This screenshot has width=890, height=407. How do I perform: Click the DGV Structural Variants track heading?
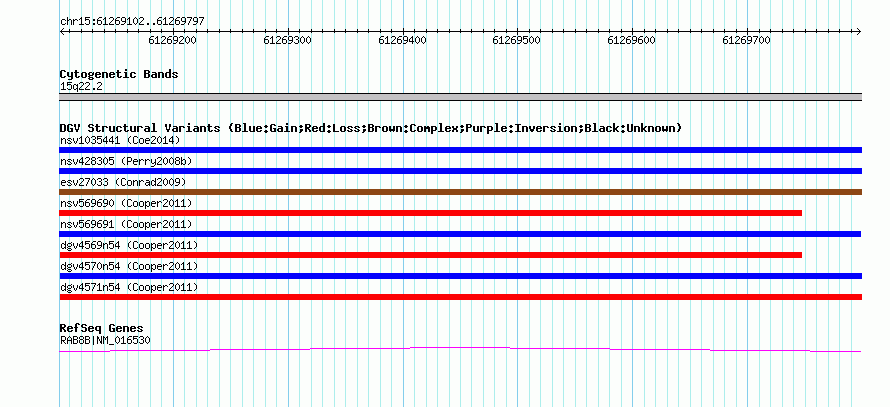(371, 128)
